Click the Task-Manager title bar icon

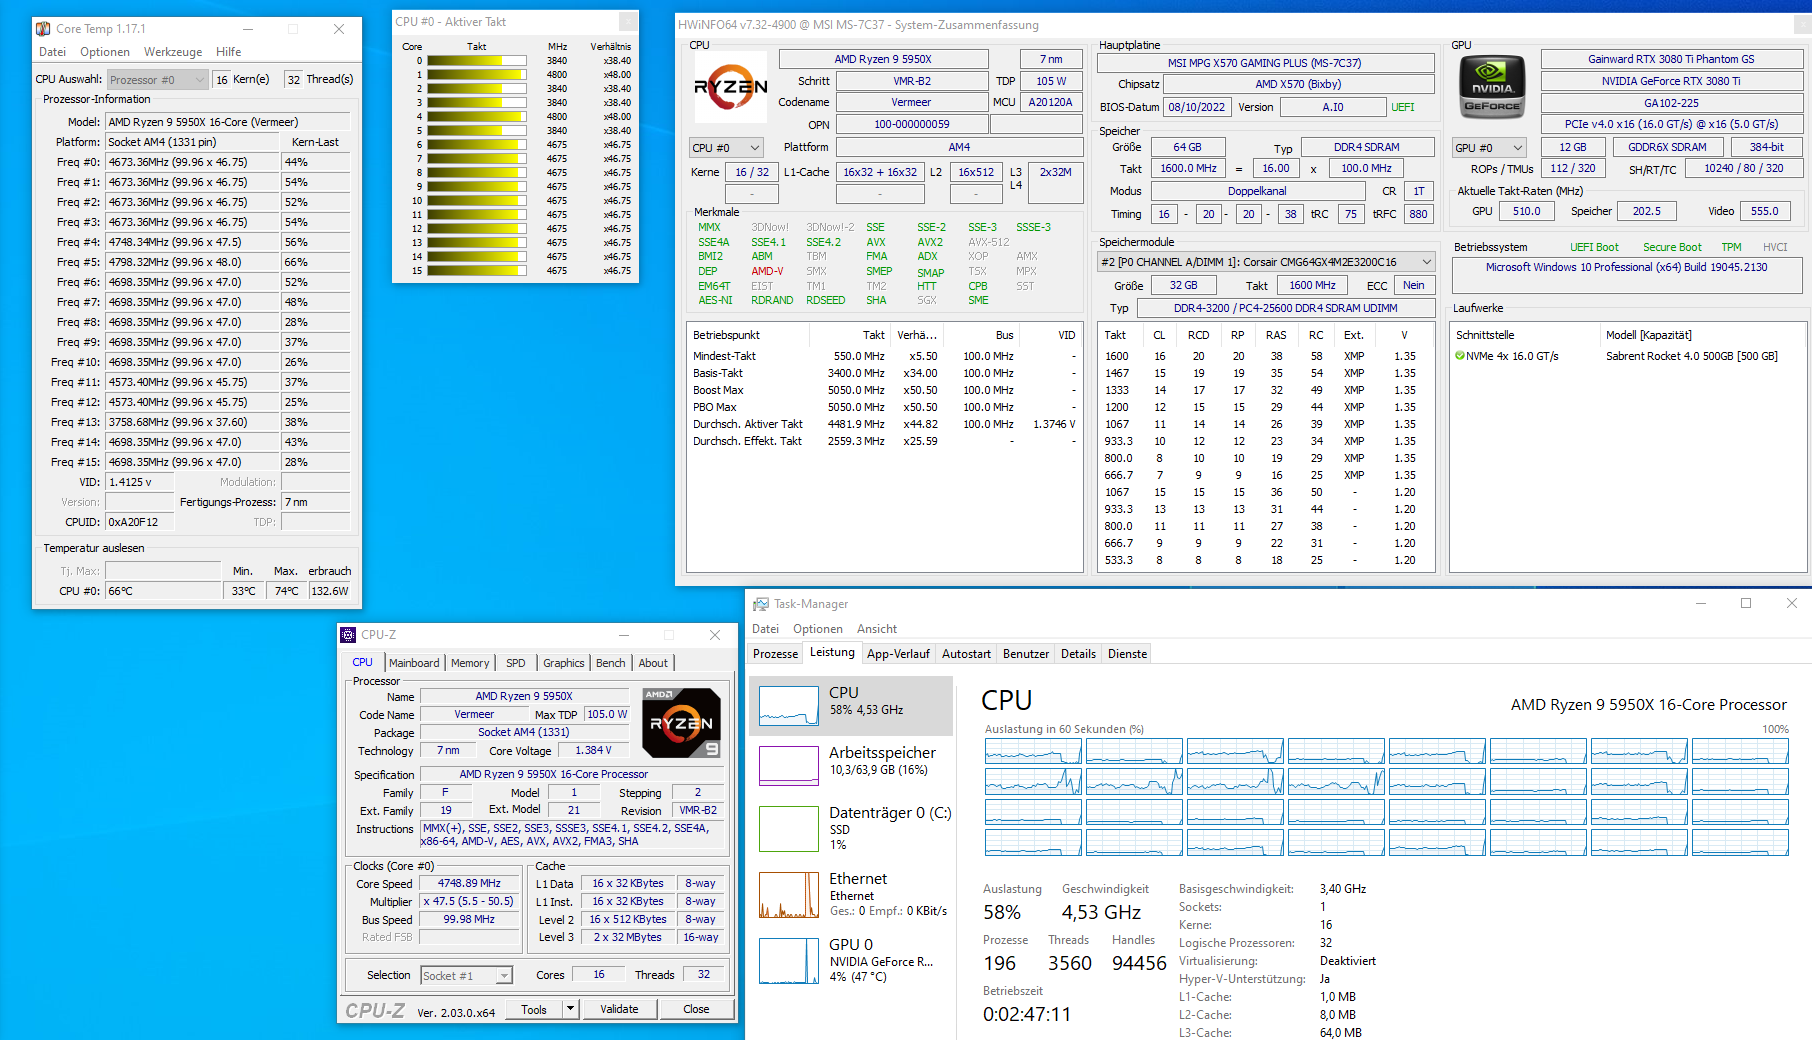(761, 604)
